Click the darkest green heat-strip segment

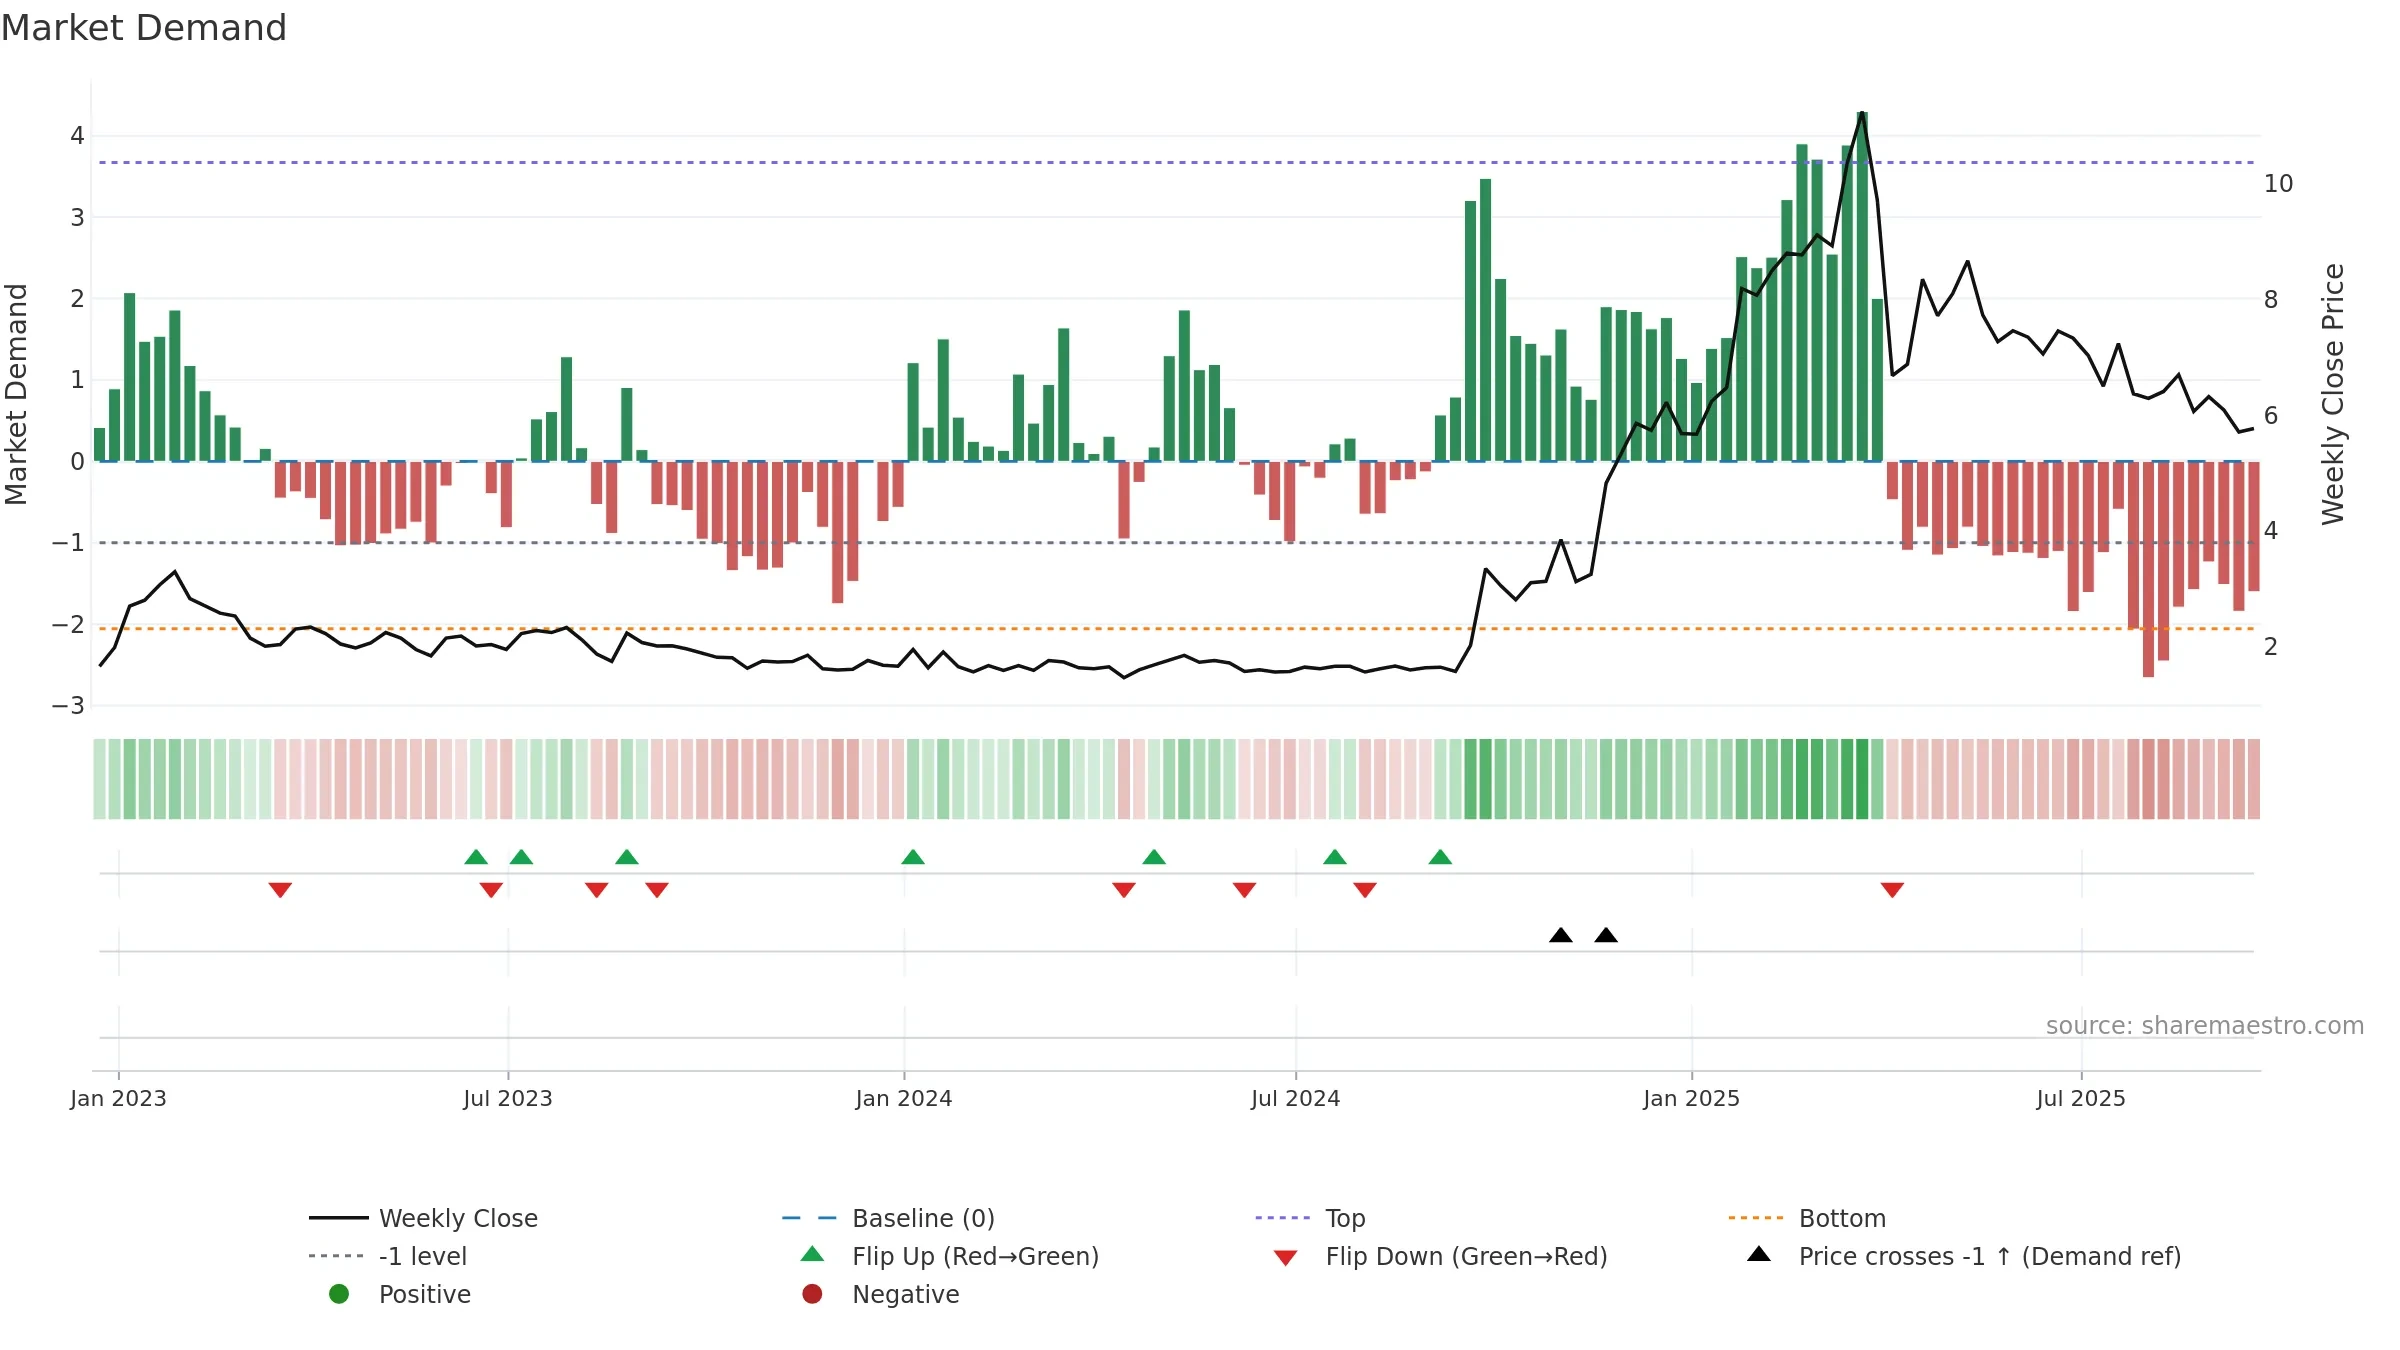pyautogui.click(x=1862, y=779)
